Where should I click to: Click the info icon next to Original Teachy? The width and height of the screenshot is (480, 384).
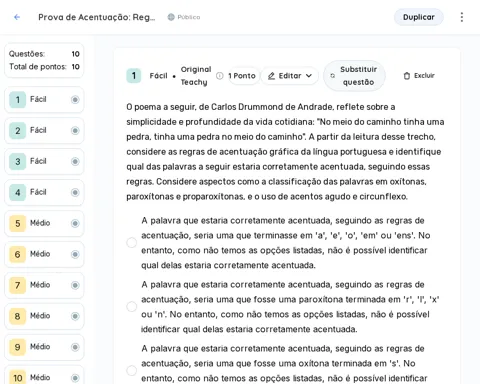click(x=220, y=76)
